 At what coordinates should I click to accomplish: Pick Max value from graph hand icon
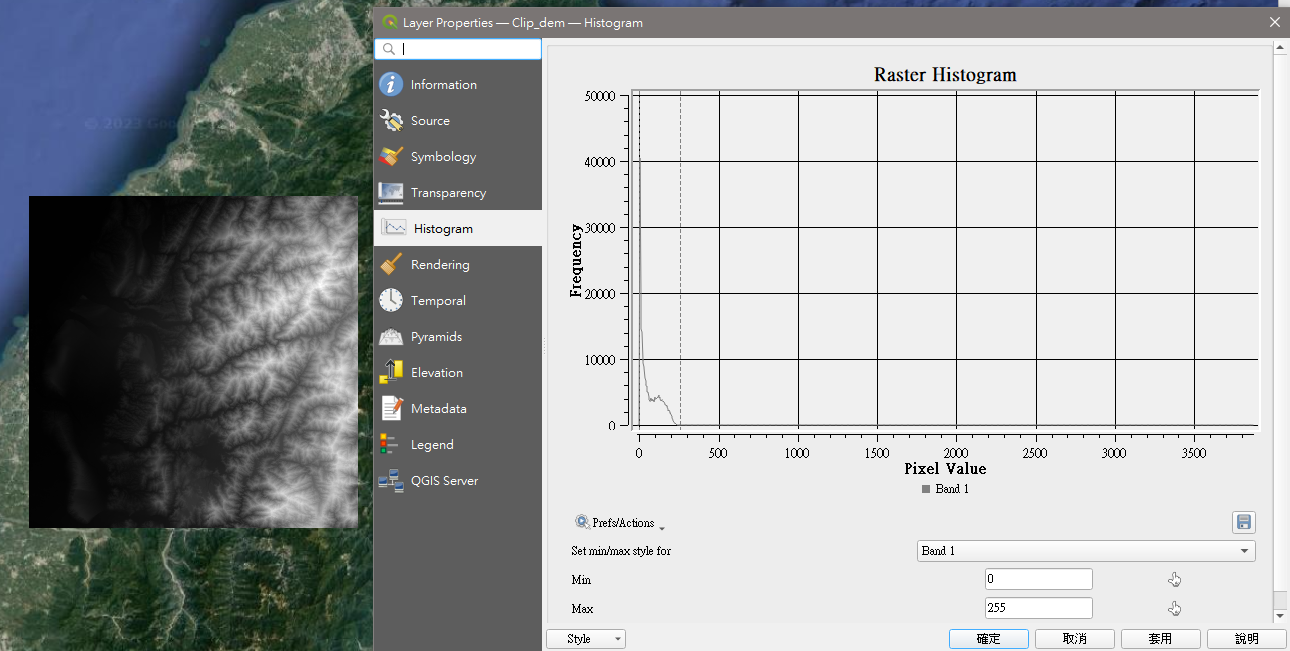1174,609
